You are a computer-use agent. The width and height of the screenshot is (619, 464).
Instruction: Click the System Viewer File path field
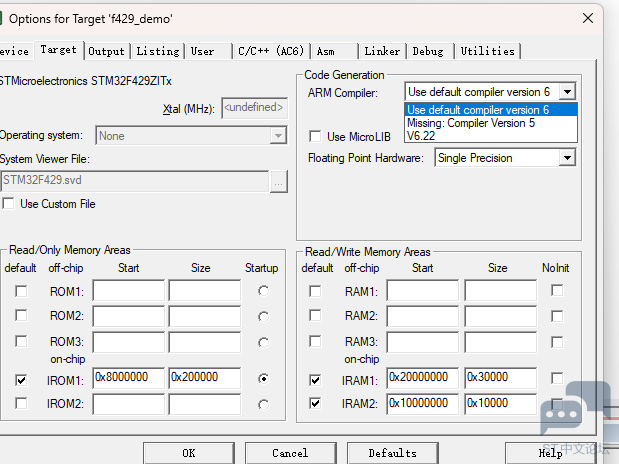(135, 180)
